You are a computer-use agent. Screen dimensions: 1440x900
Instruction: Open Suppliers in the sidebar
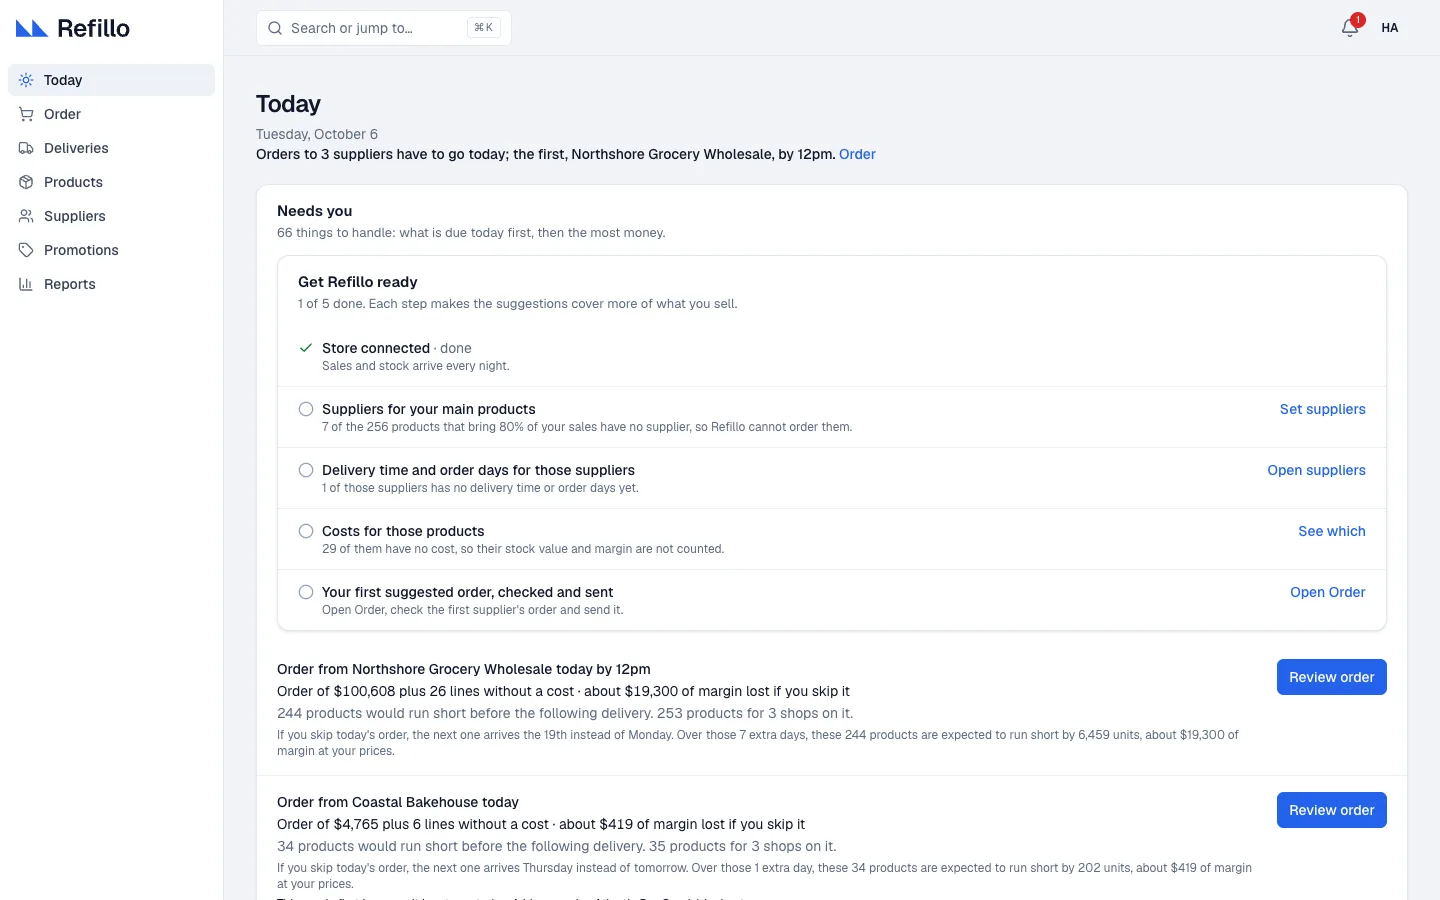tap(111, 216)
